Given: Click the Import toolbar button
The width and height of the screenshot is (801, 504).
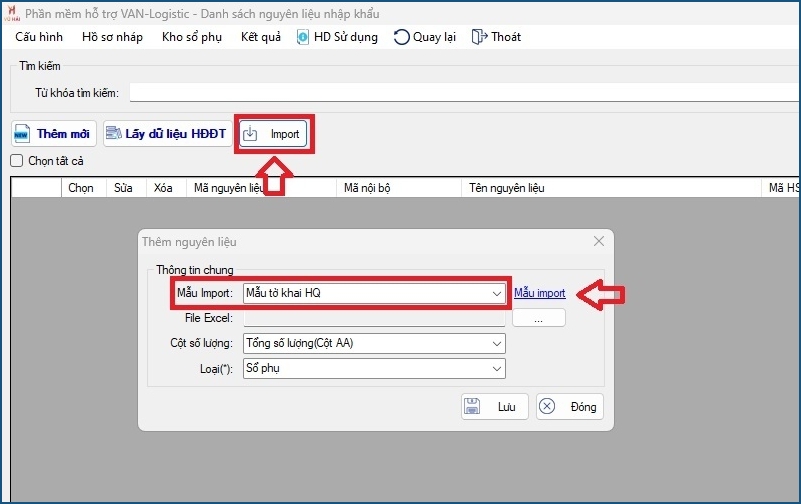Looking at the screenshot, I should (275, 133).
